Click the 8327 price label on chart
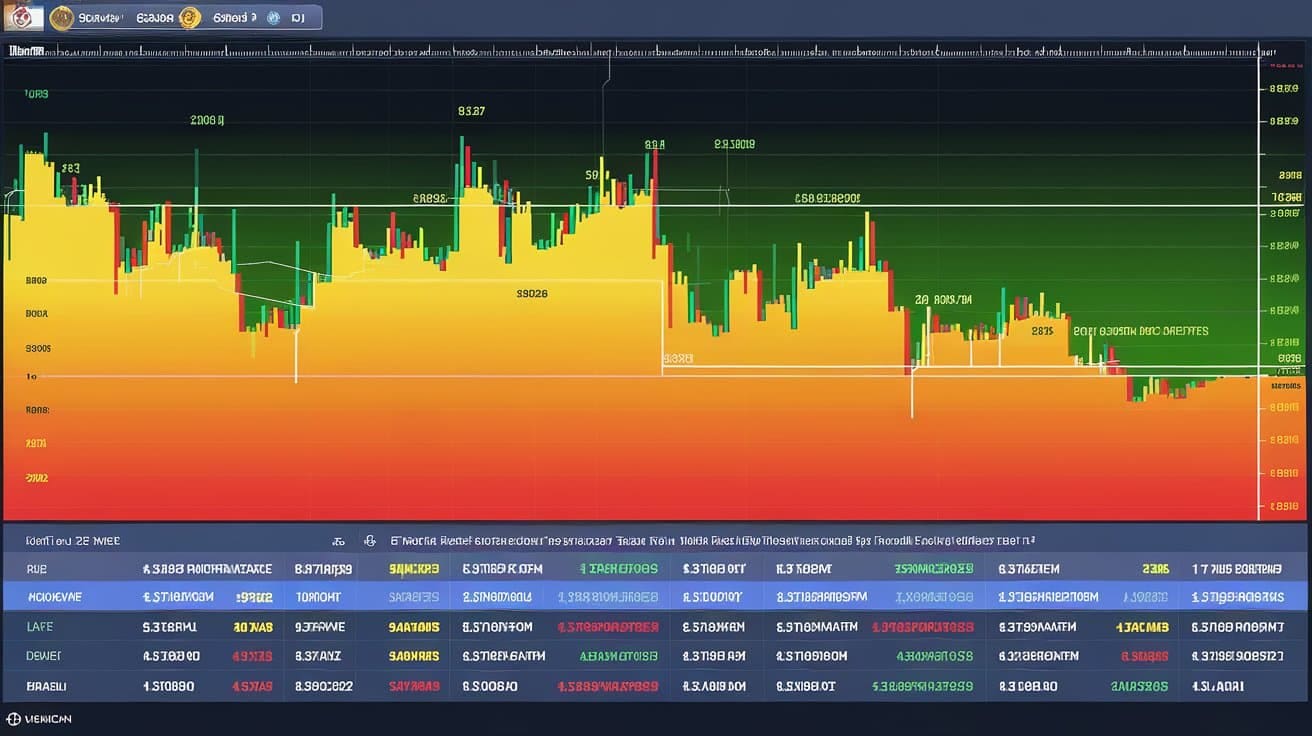 [471, 112]
